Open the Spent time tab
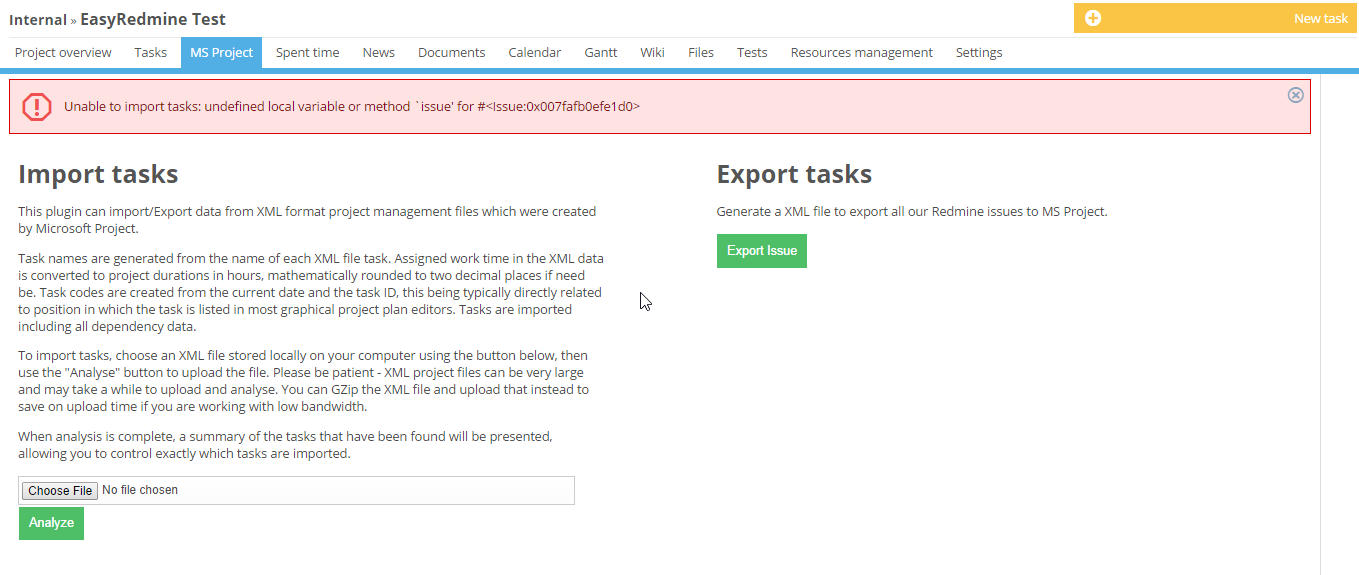Image resolution: width=1359 pixels, height=575 pixels. click(x=307, y=52)
